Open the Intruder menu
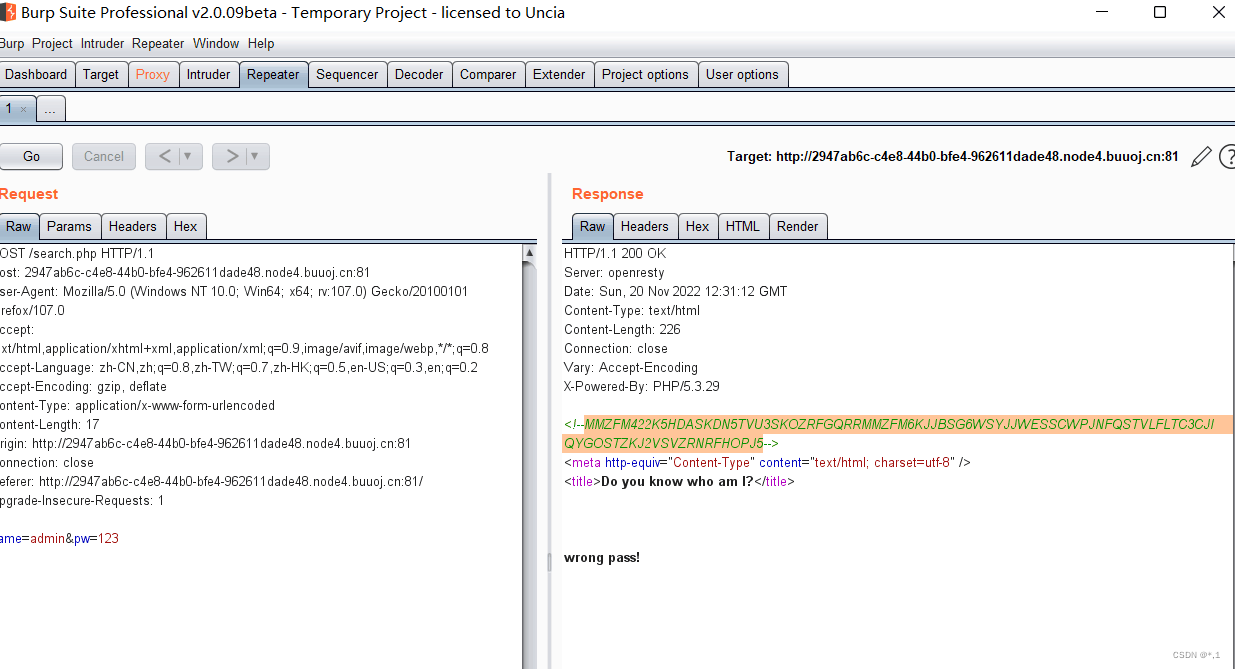 coord(103,43)
